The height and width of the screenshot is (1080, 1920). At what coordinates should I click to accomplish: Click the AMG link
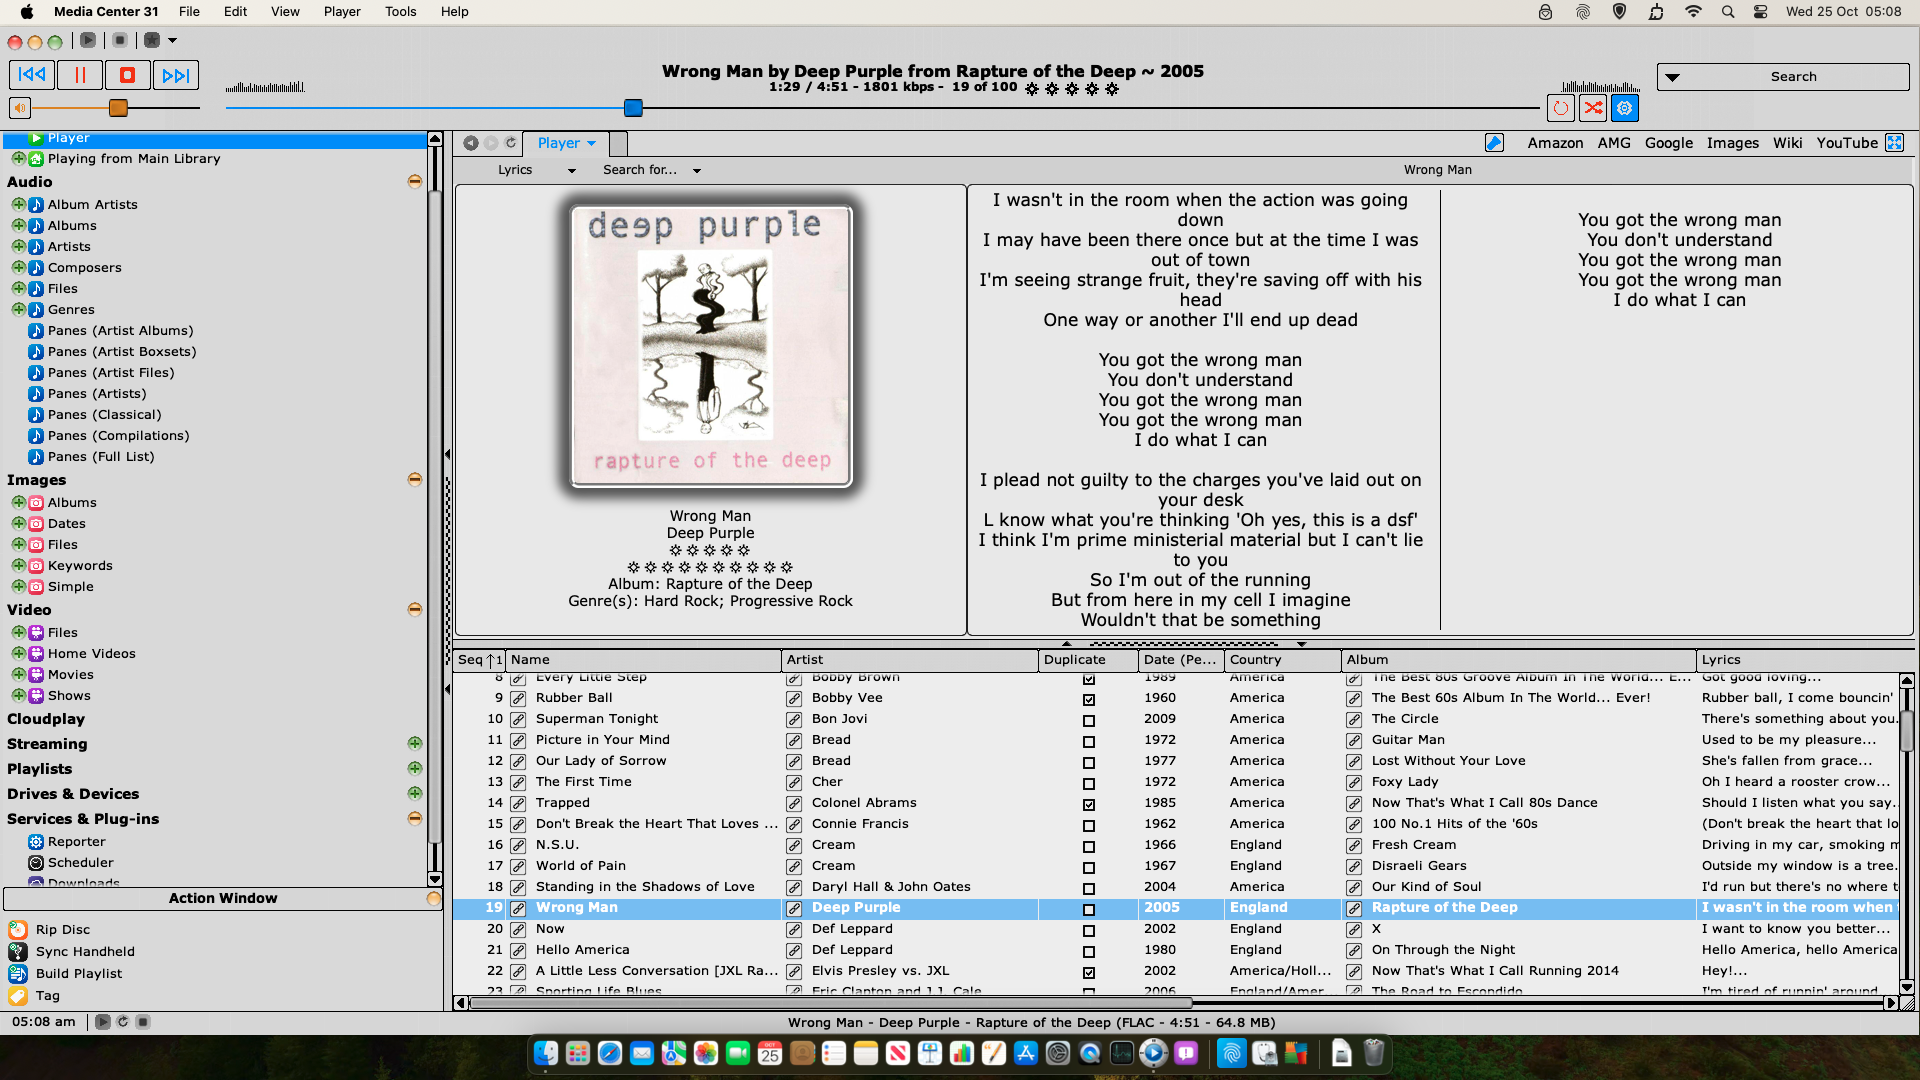[1614, 143]
